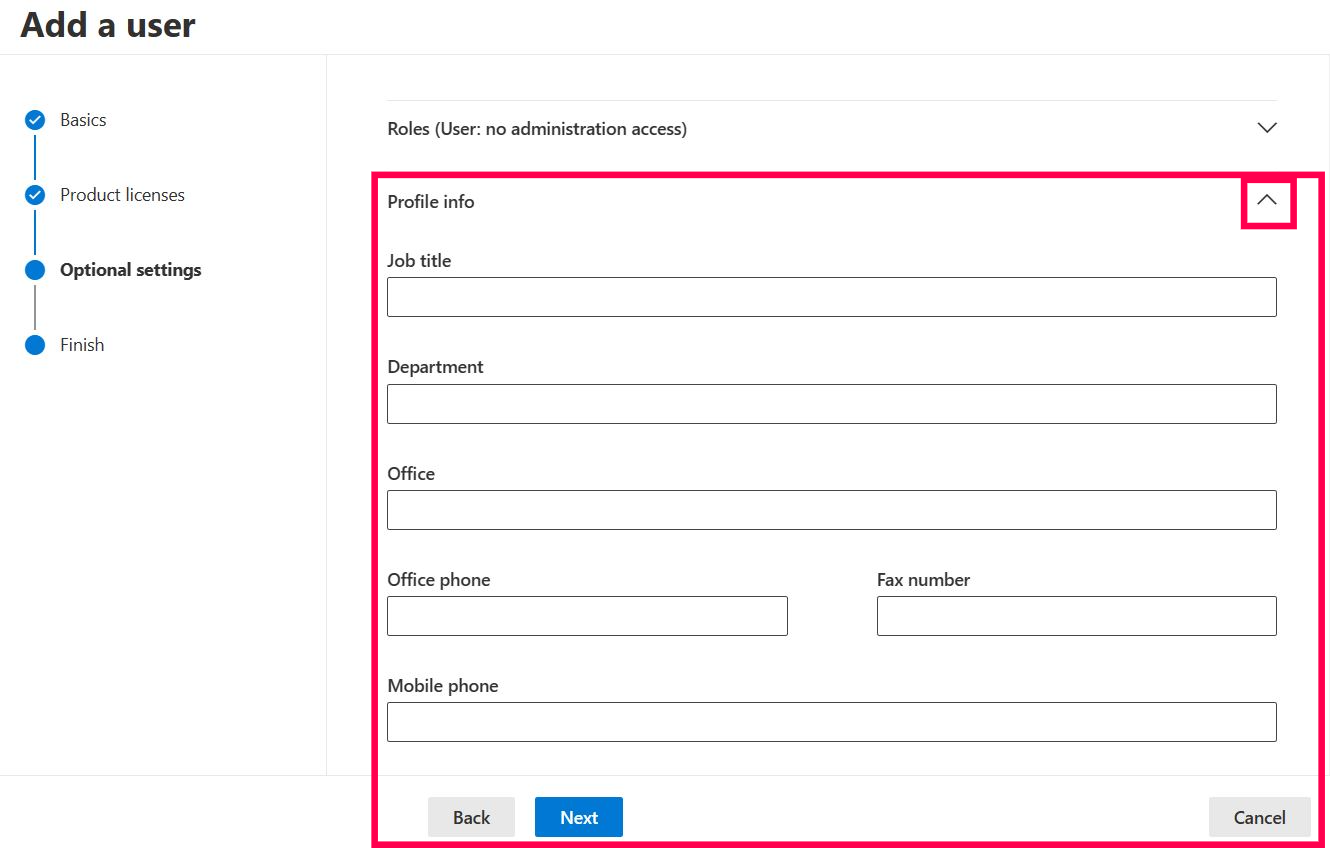Proceed with the blue Next button

coord(578,817)
